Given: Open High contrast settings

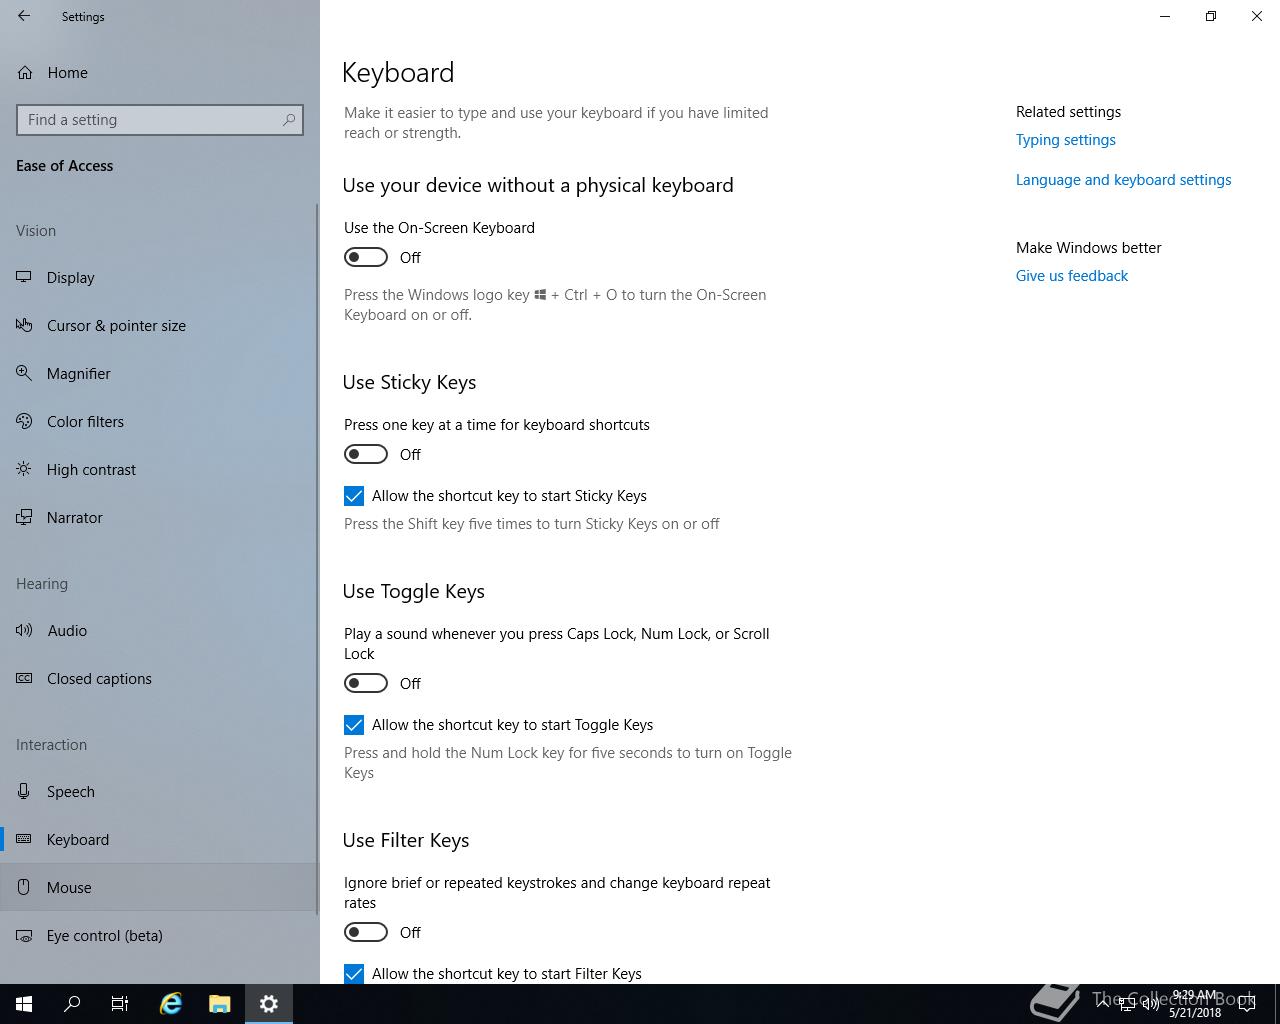Looking at the screenshot, I should coord(160,469).
